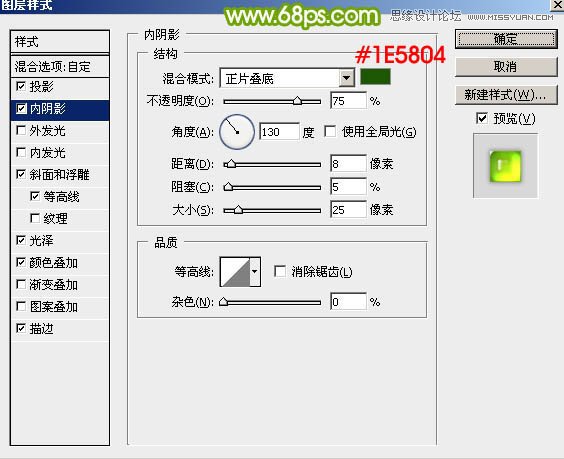Enable the 纹理 texture checkbox
The width and height of the screenshot is (564, 459).
(x=35, y=218)
